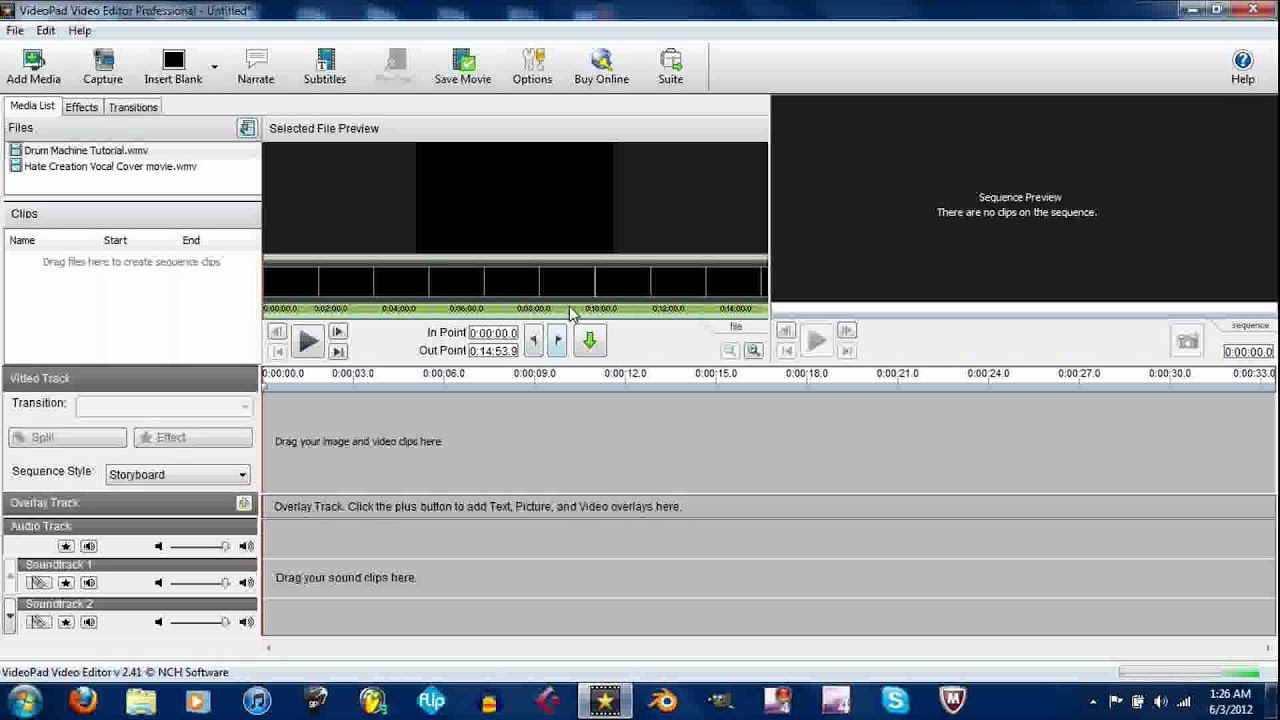Image resolution: width=1280 pixels, height=720 pixels.
Task: Set the Out Point flag button
Action: [558, 341]
